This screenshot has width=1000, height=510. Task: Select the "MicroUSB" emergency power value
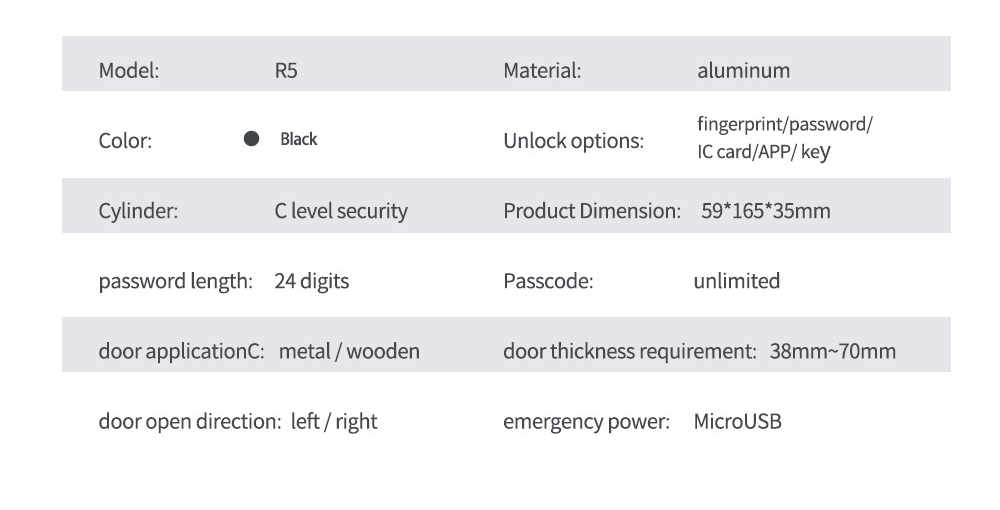click(737, 421)
